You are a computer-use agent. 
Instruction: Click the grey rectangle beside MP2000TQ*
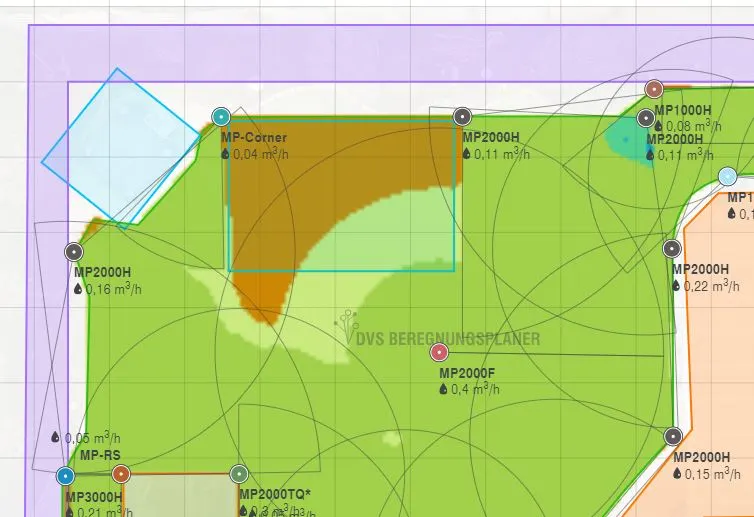(x=180, y=495)
